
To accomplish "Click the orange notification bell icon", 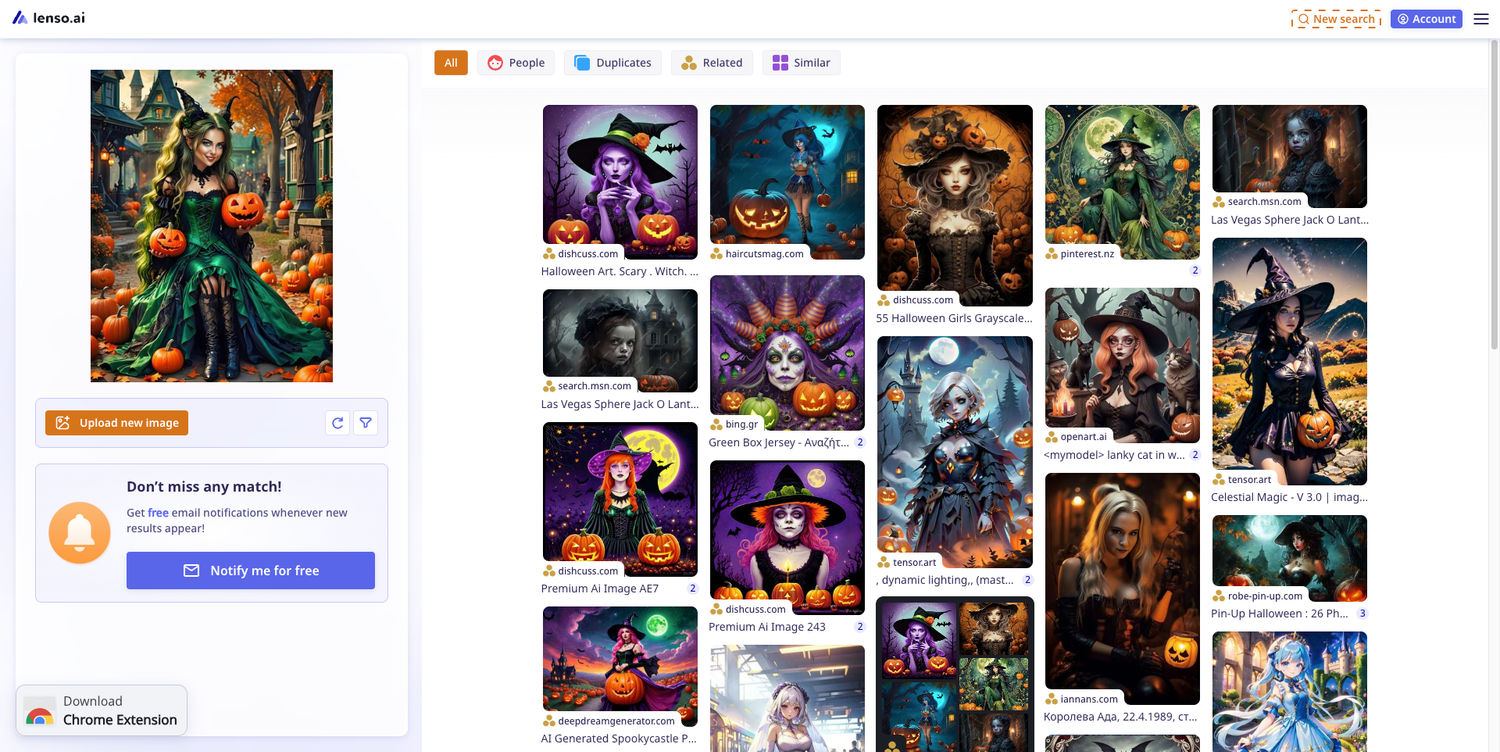I will (79, 533).
